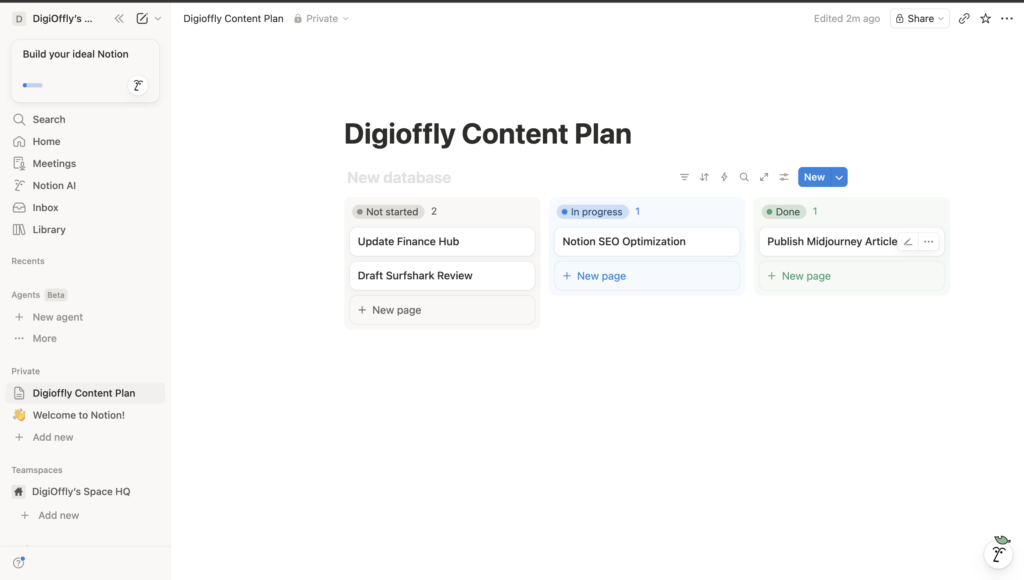Click the database filter icon
The image size is (1024, 580).
pos(684,177)
